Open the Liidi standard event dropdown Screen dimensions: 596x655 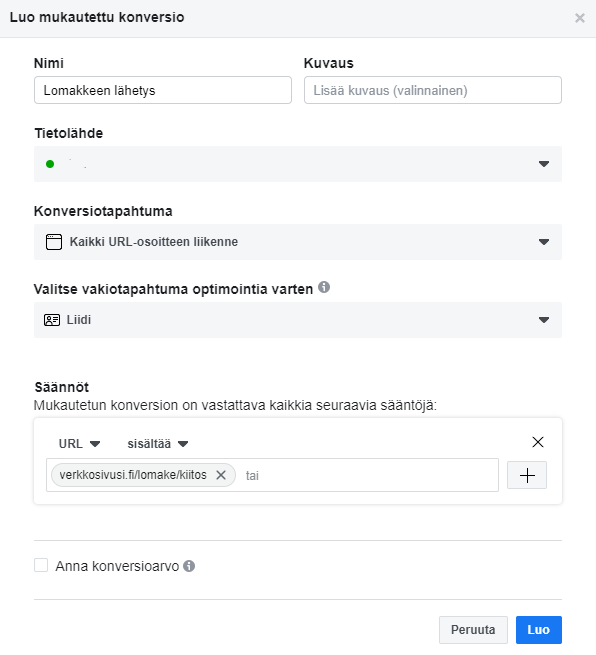(298, 320)
